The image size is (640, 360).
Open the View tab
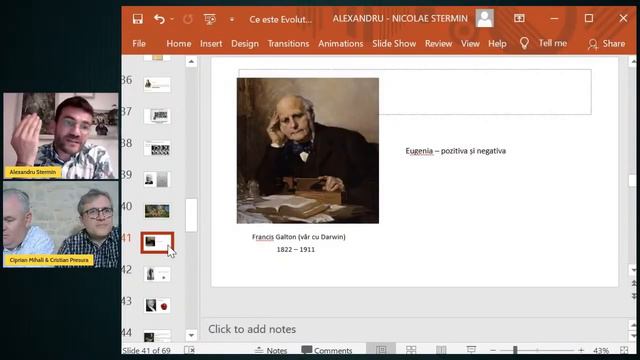click(x=470, y=43)
